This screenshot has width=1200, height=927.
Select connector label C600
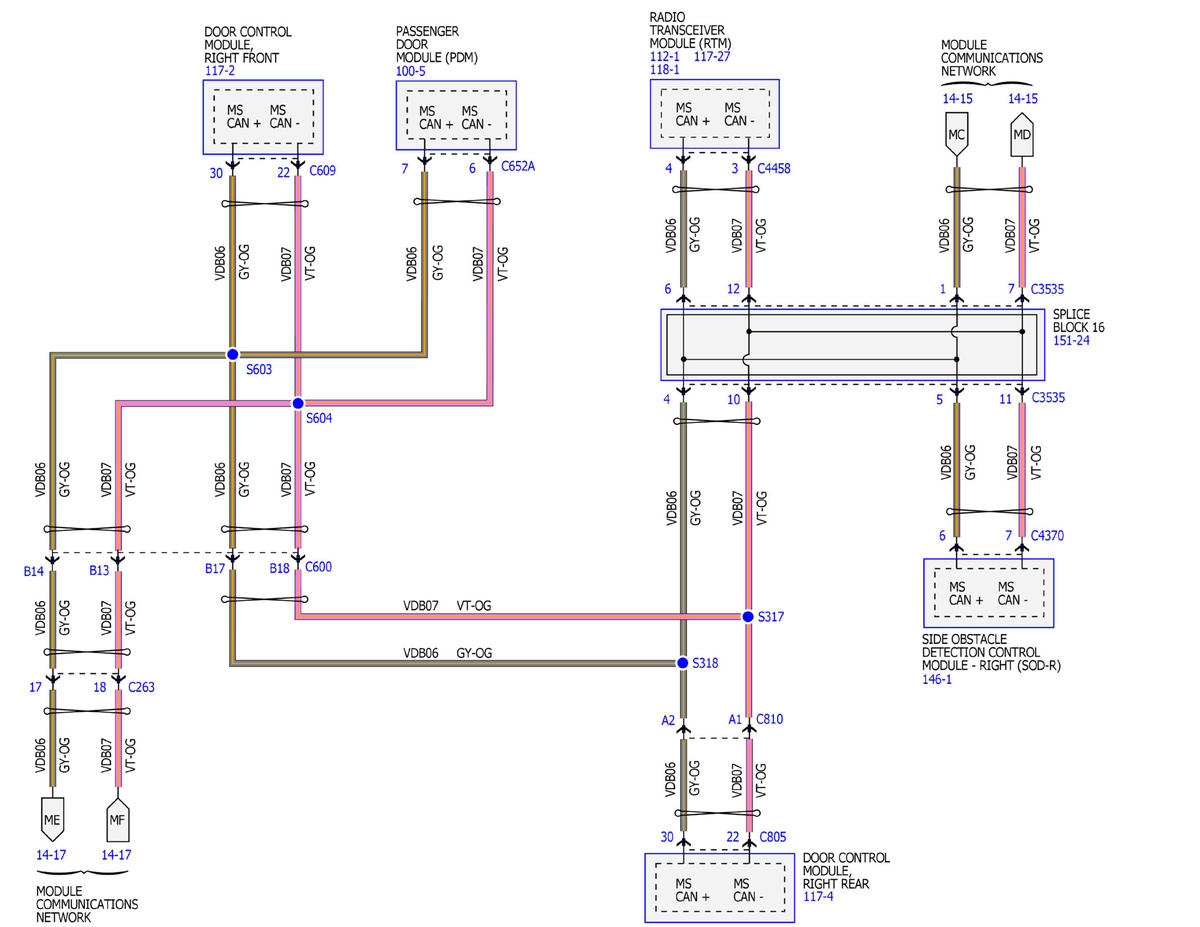319,567
